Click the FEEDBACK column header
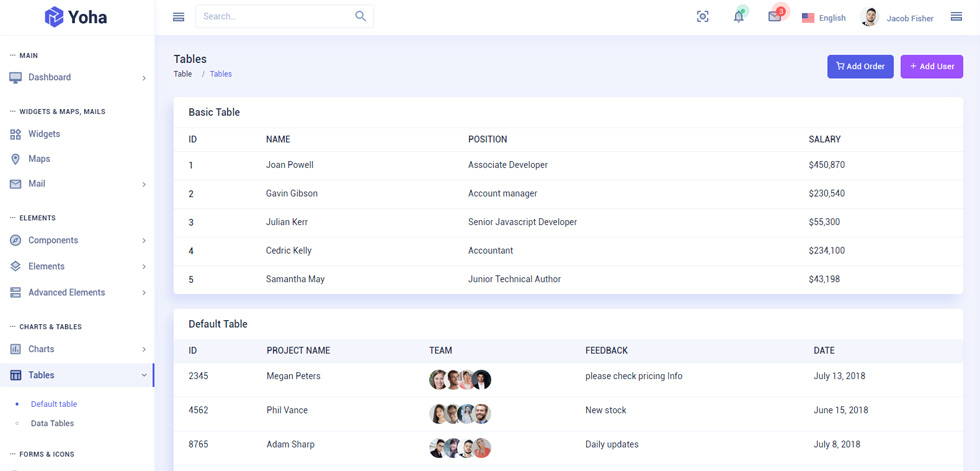Screen dimensions: 980x471 606,350
